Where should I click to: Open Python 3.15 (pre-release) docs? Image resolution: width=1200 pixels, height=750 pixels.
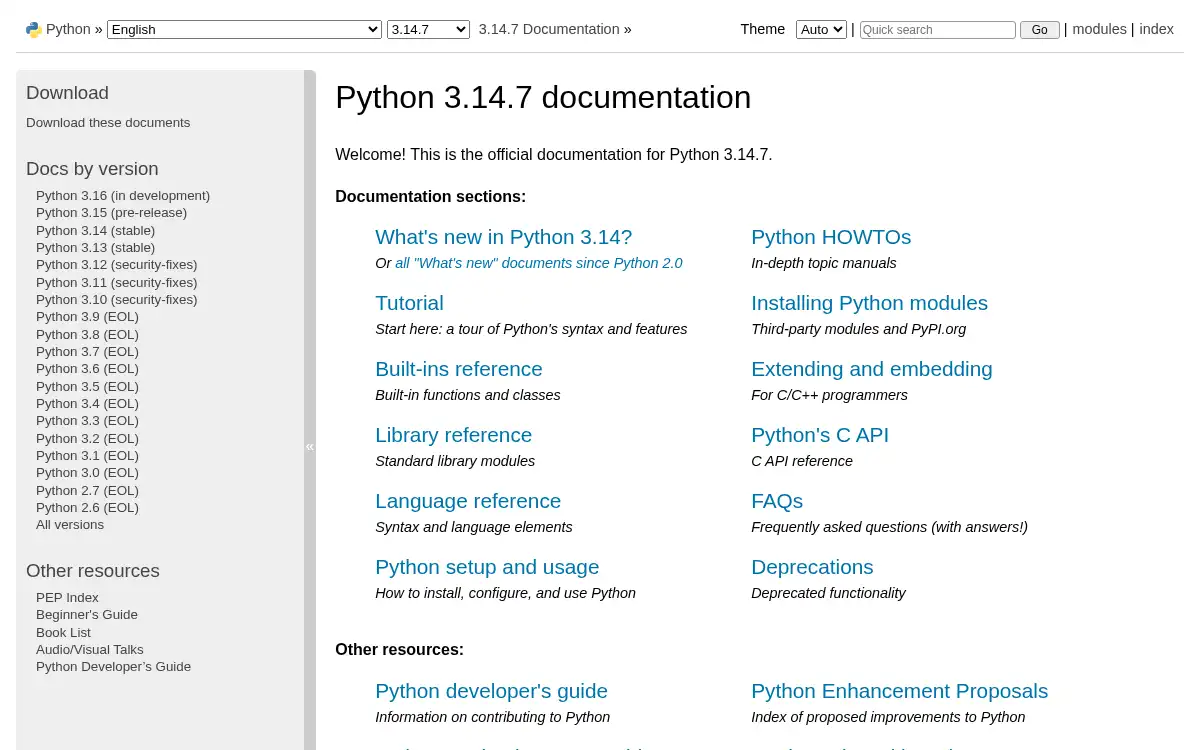[x=111, y=213]
